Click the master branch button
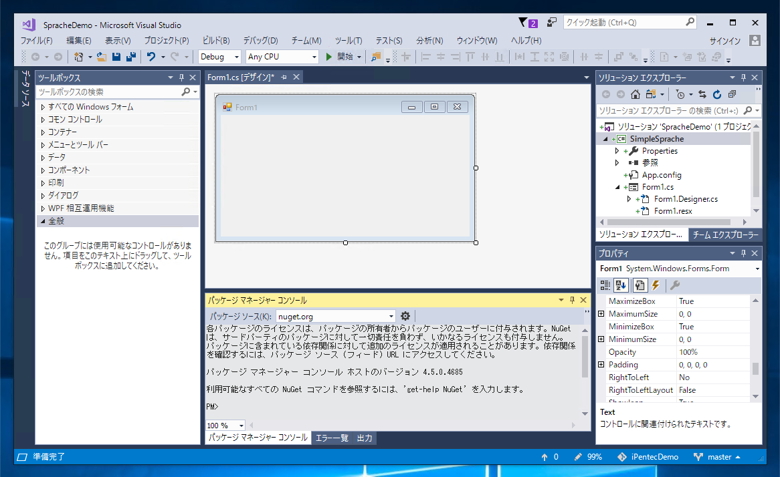The height and width of the screenshot is (477, 780). pos(717,457)
